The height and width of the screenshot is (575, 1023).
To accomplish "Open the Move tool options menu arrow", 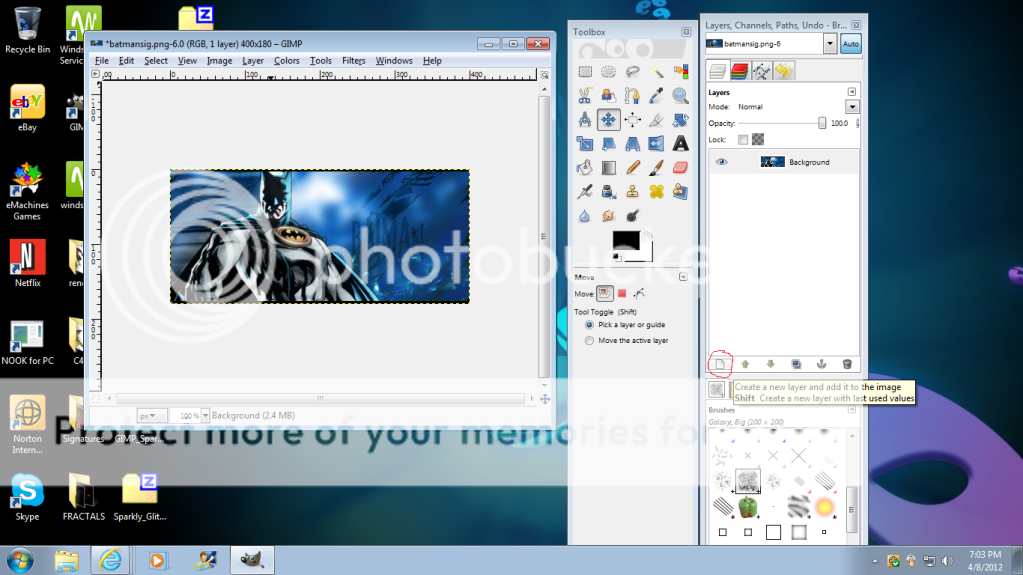I will coord(683,277).
